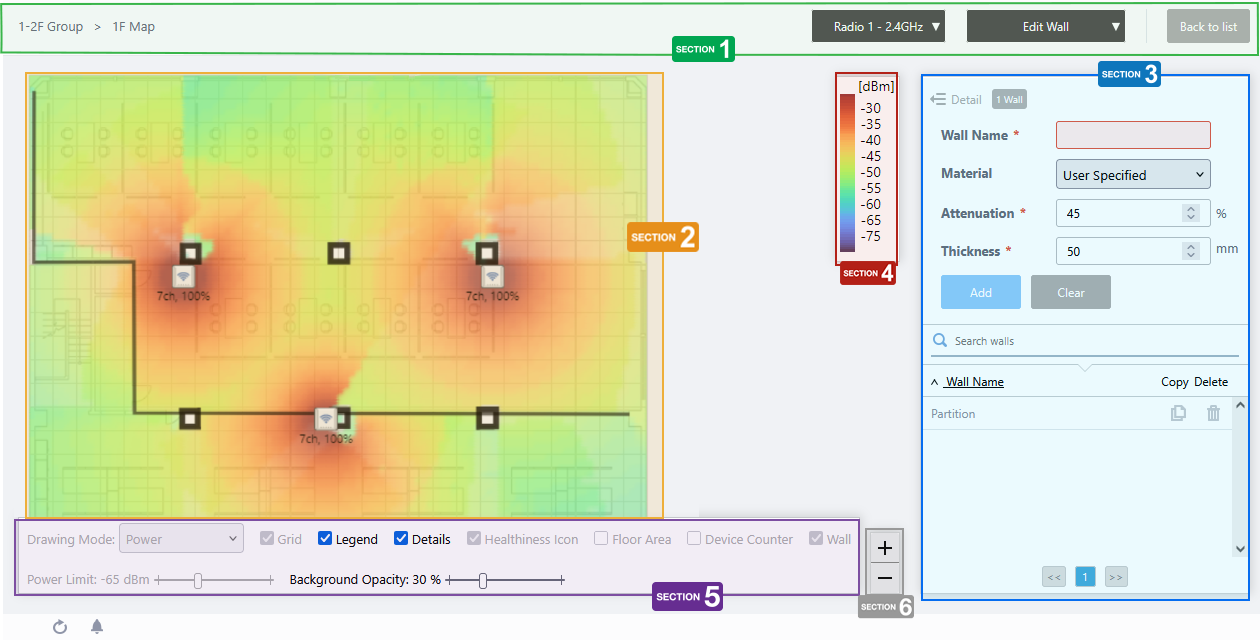Screen dimensions: 1260x641
Task: Click the notification bell icon
Action: pyautogui.click(x=97, y=627)
